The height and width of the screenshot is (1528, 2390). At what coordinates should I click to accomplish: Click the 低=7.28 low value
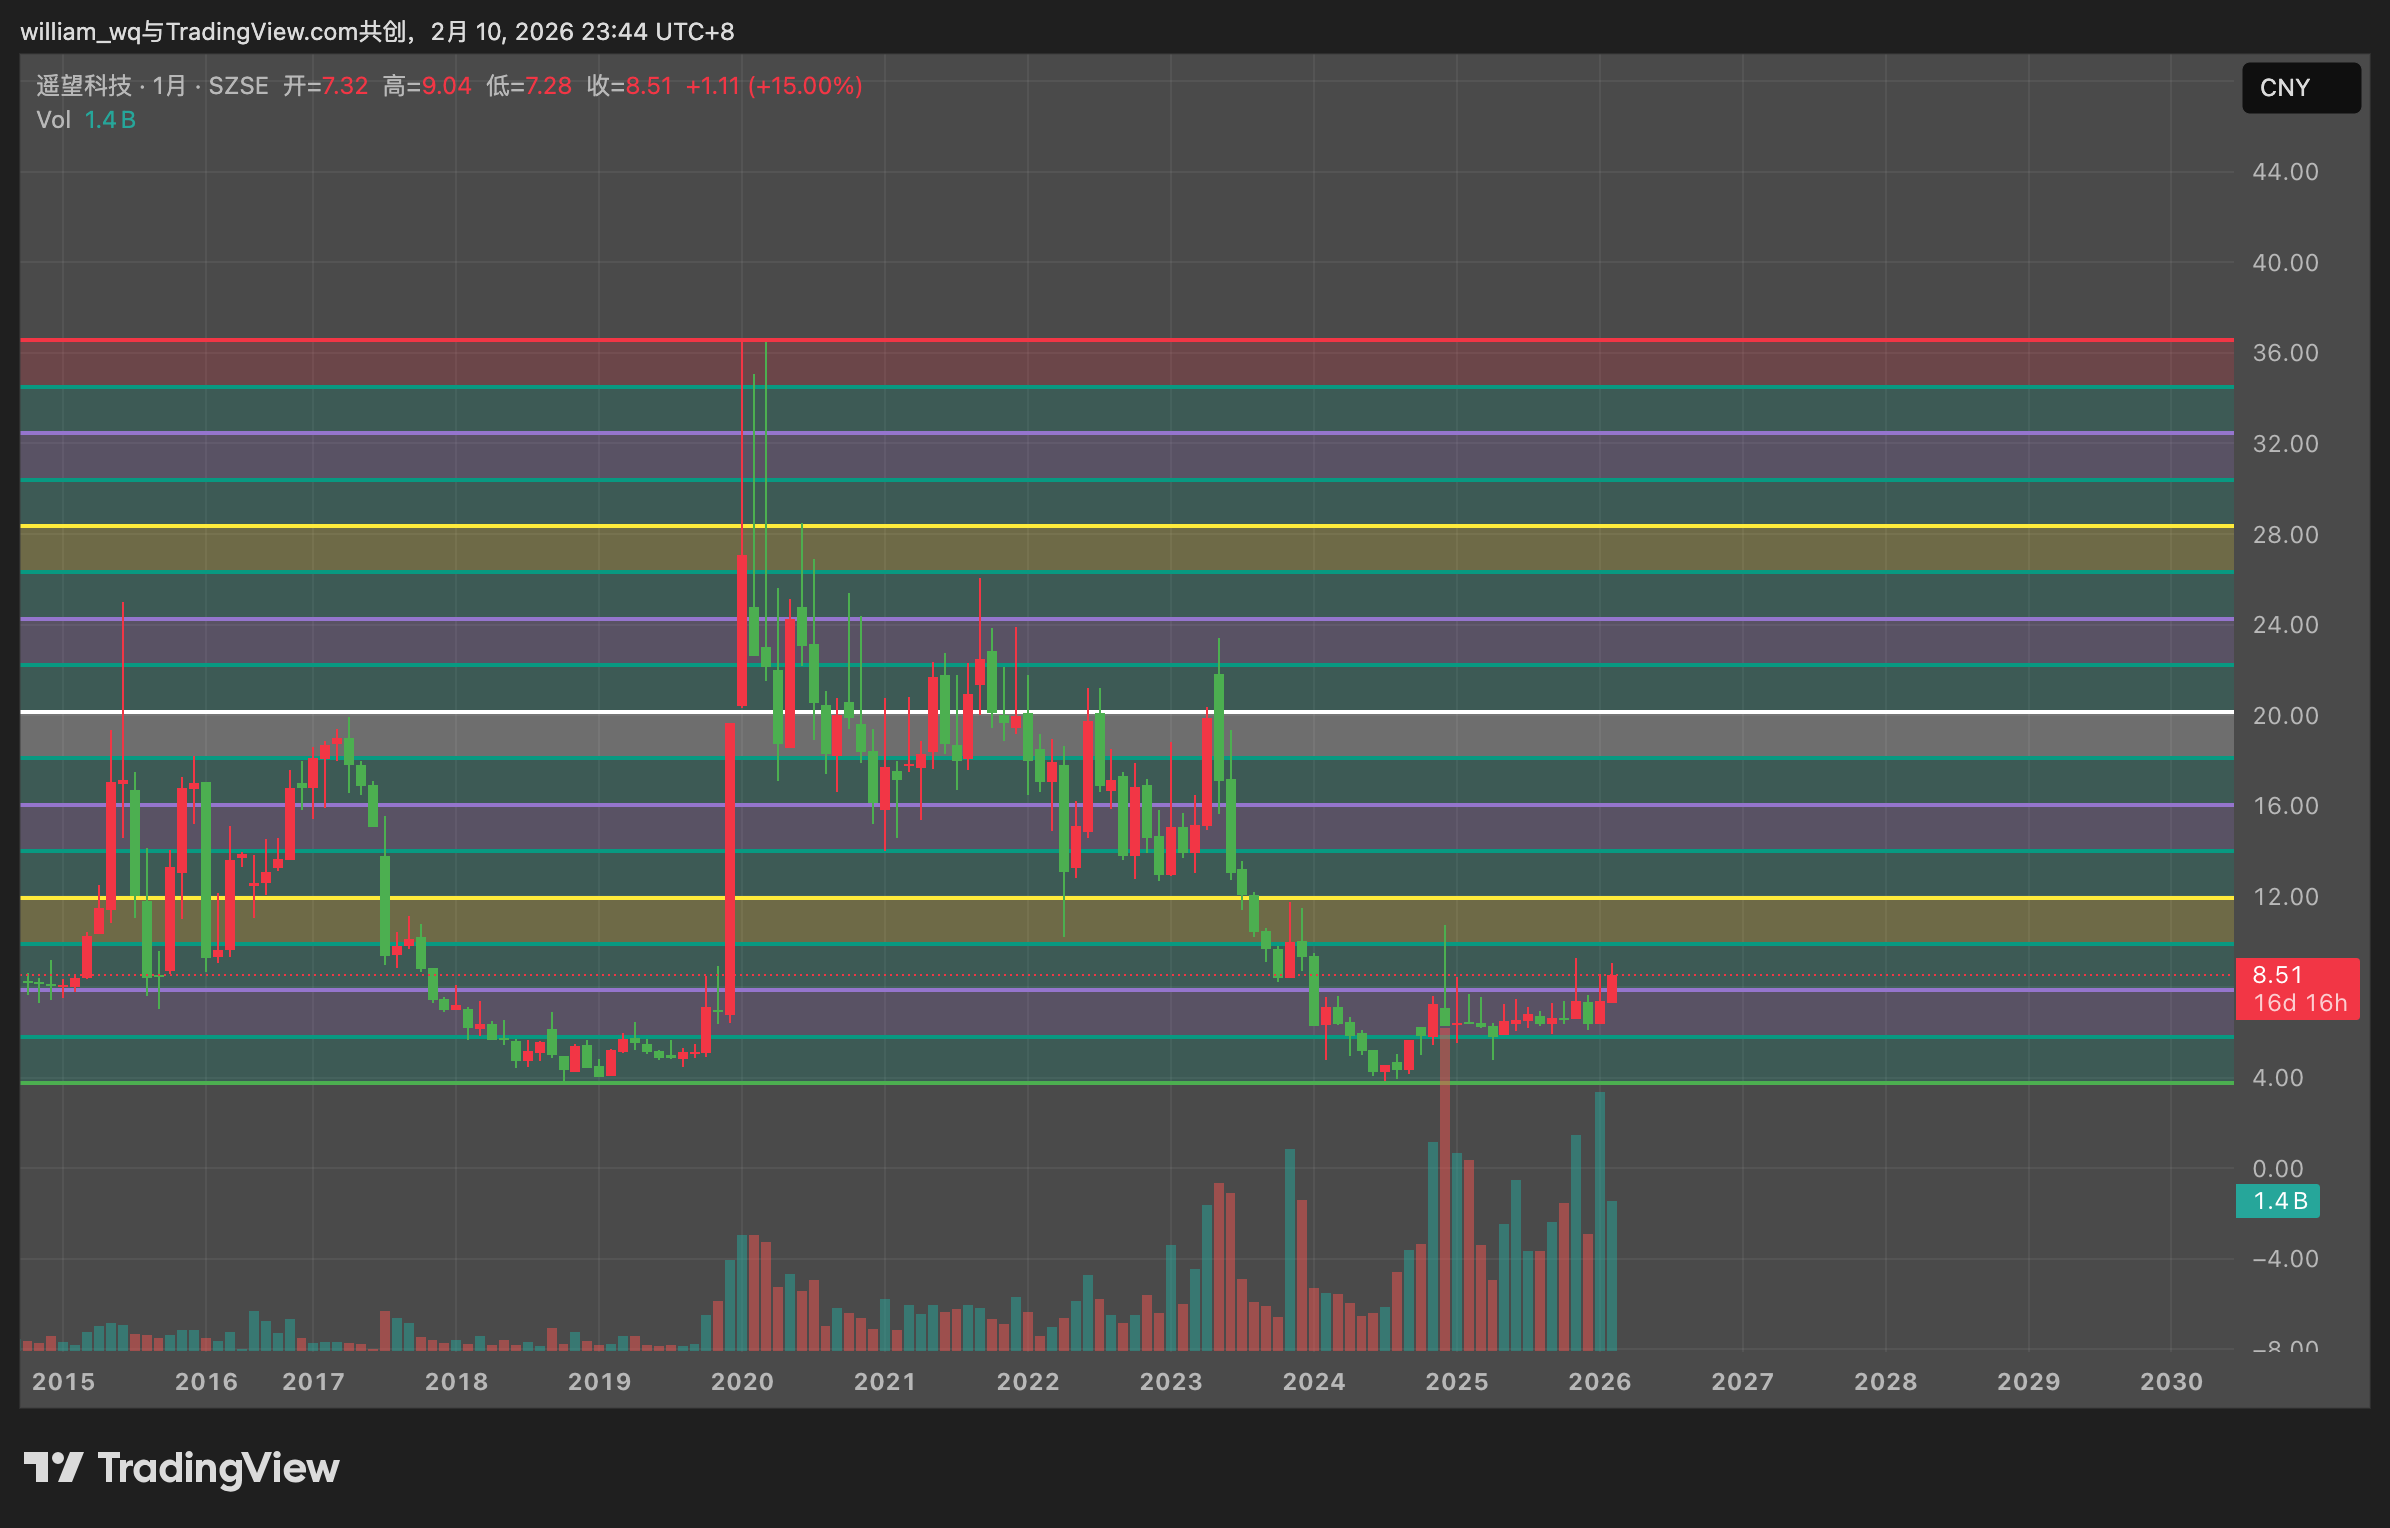pos(529,86)
